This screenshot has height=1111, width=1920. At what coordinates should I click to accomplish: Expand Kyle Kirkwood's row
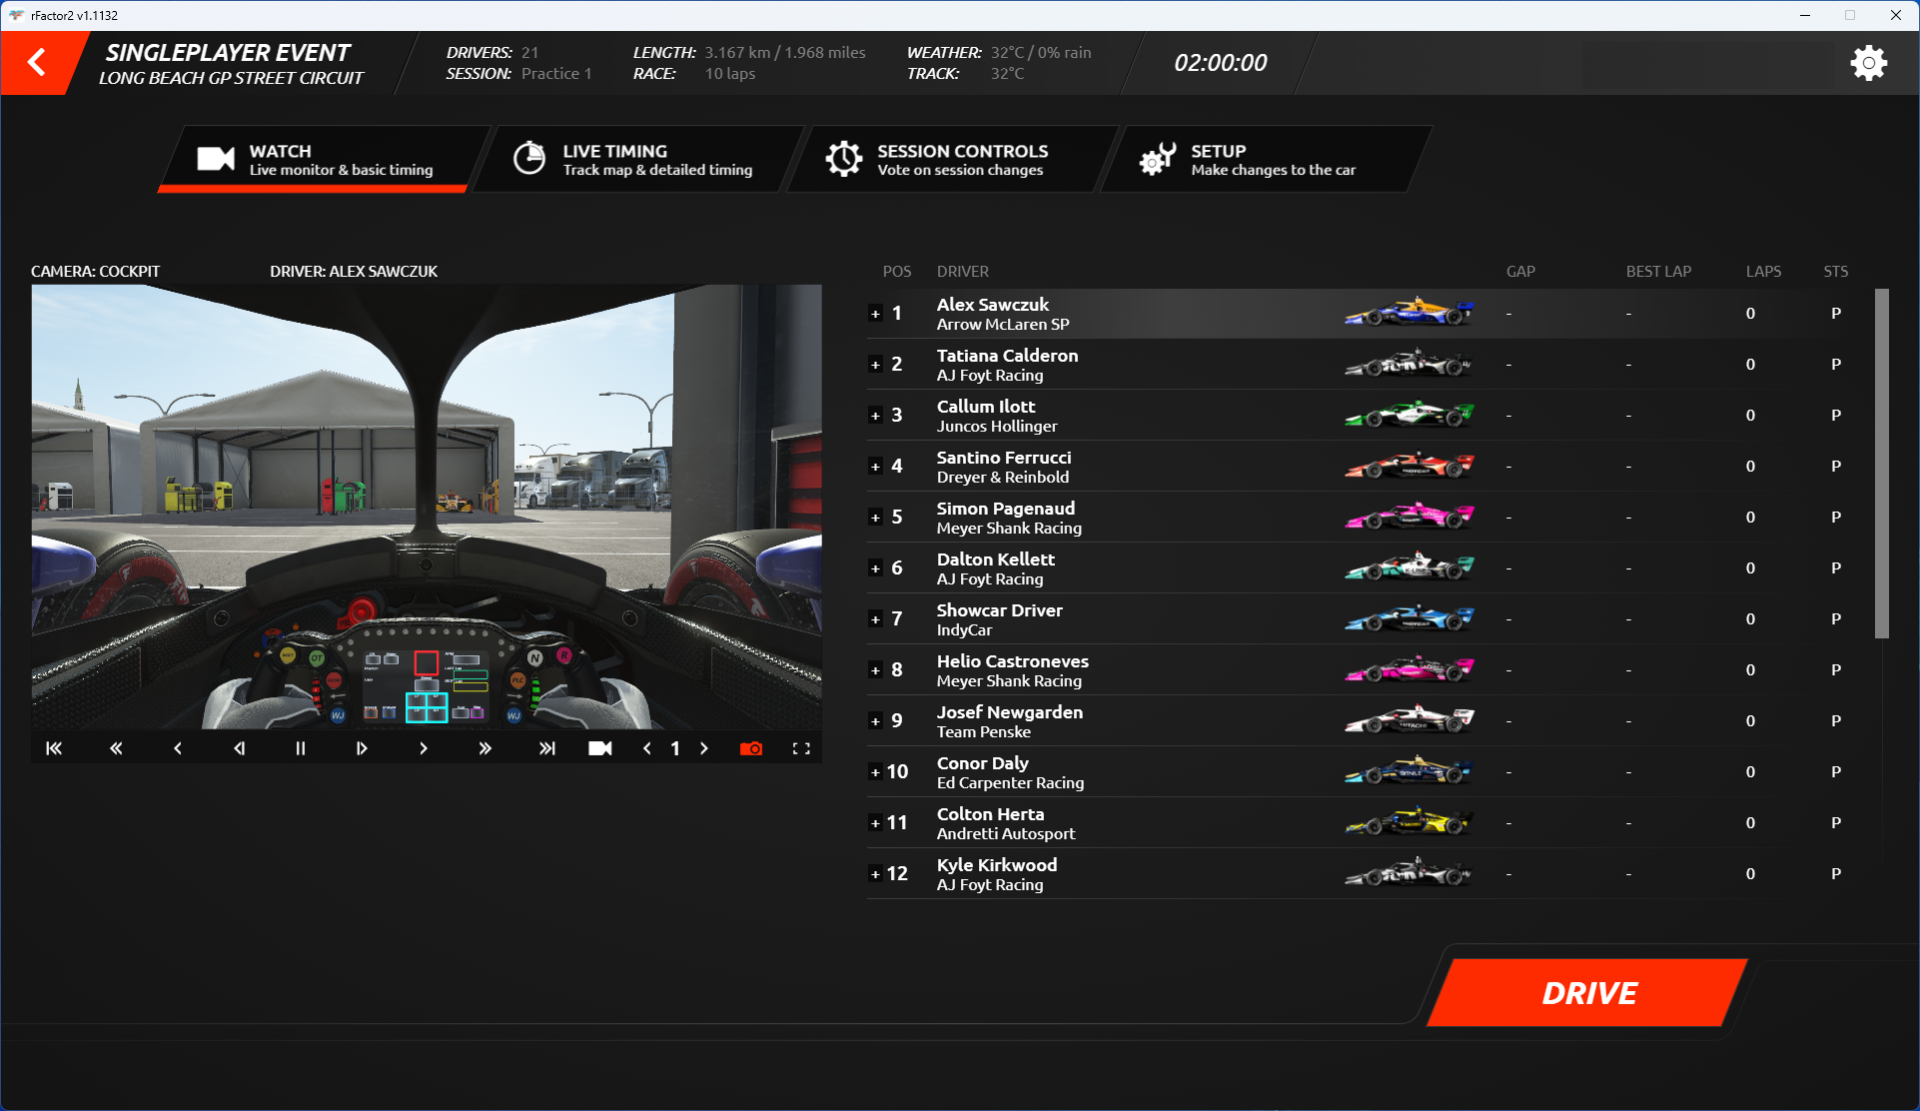(875, 875)
